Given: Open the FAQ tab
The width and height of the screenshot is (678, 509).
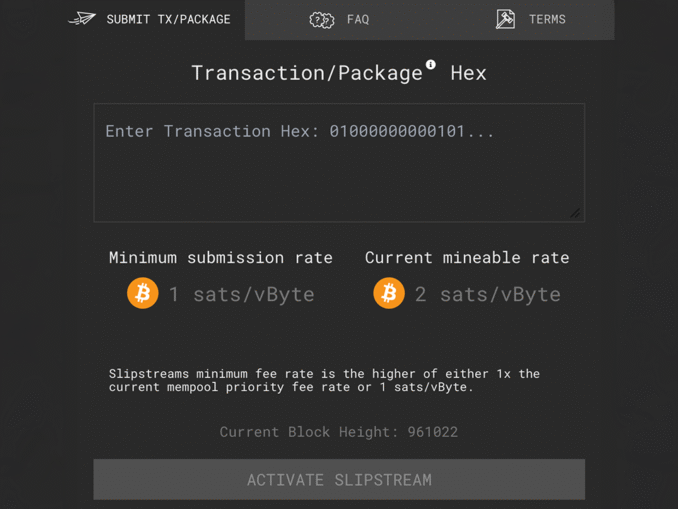Looking at the screenshot, I should tap(339, 20).
